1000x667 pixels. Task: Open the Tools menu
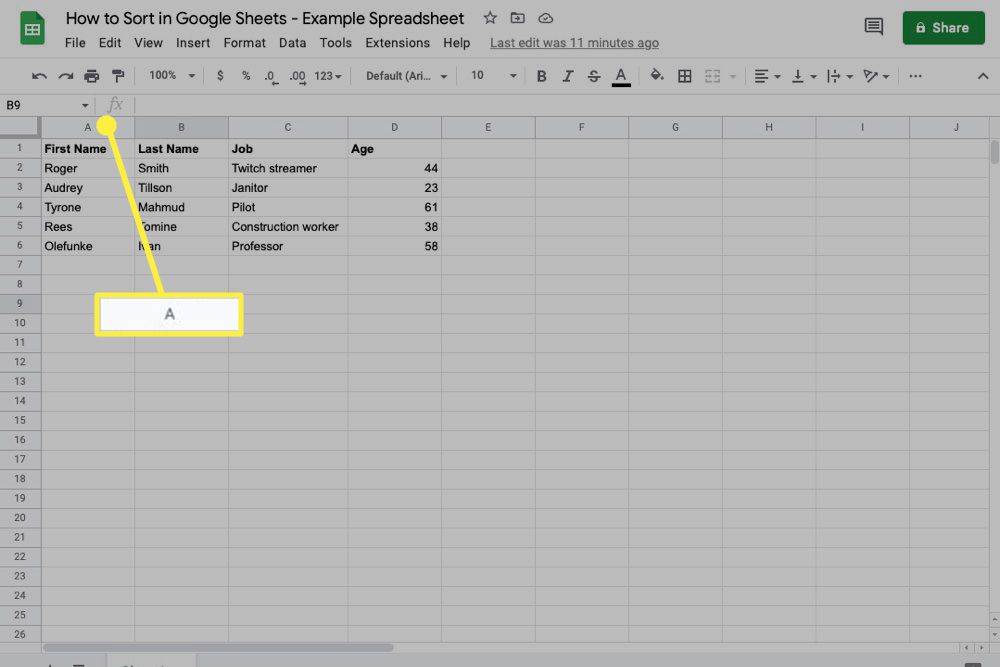tap(335, 43)
